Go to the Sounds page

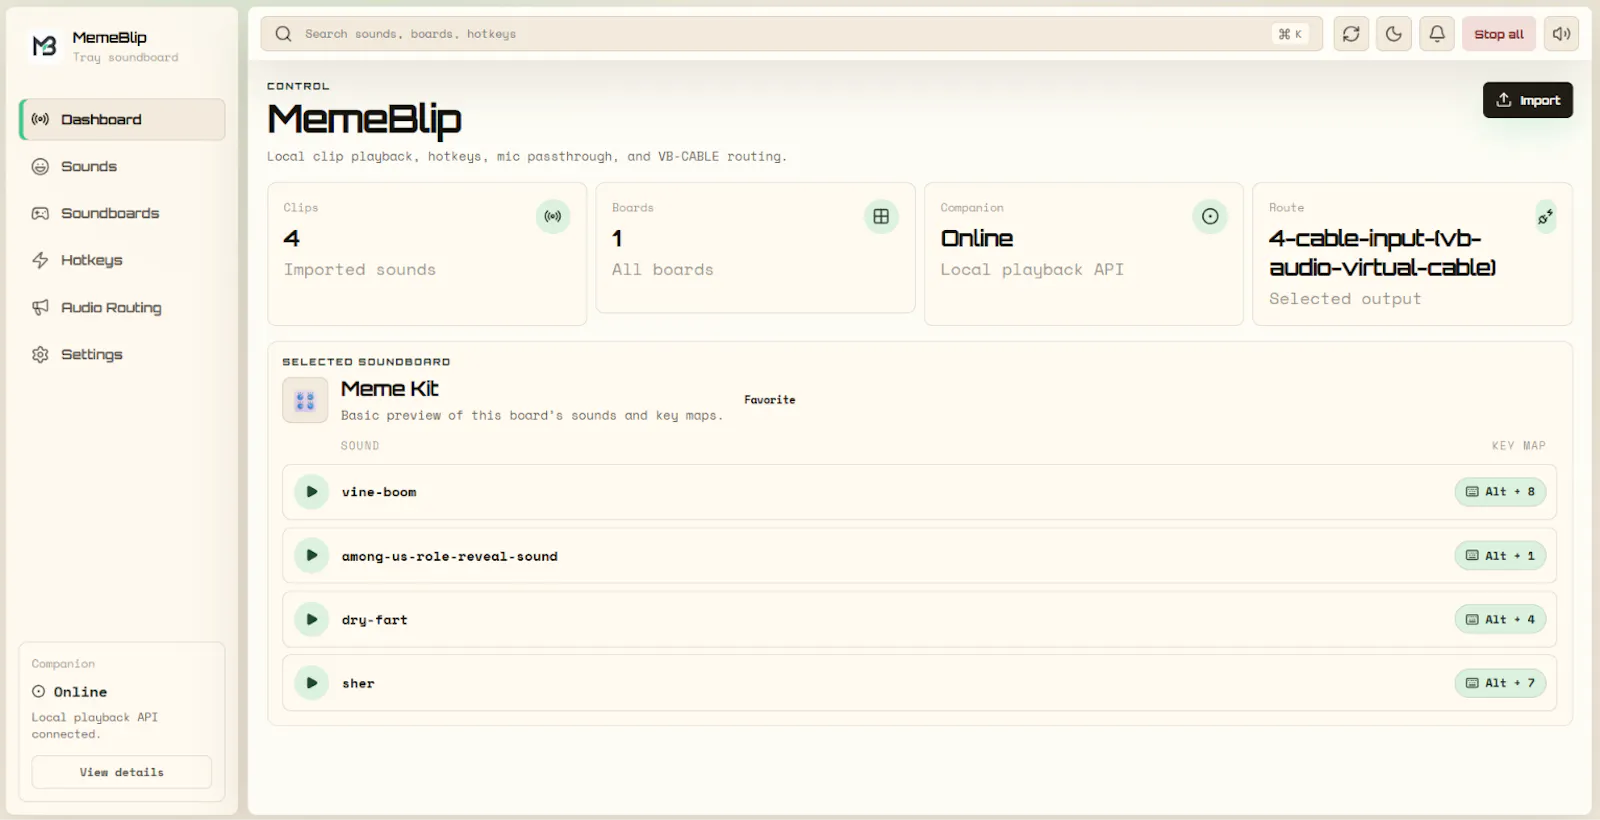pyautogui.click(x=122, y=166)
